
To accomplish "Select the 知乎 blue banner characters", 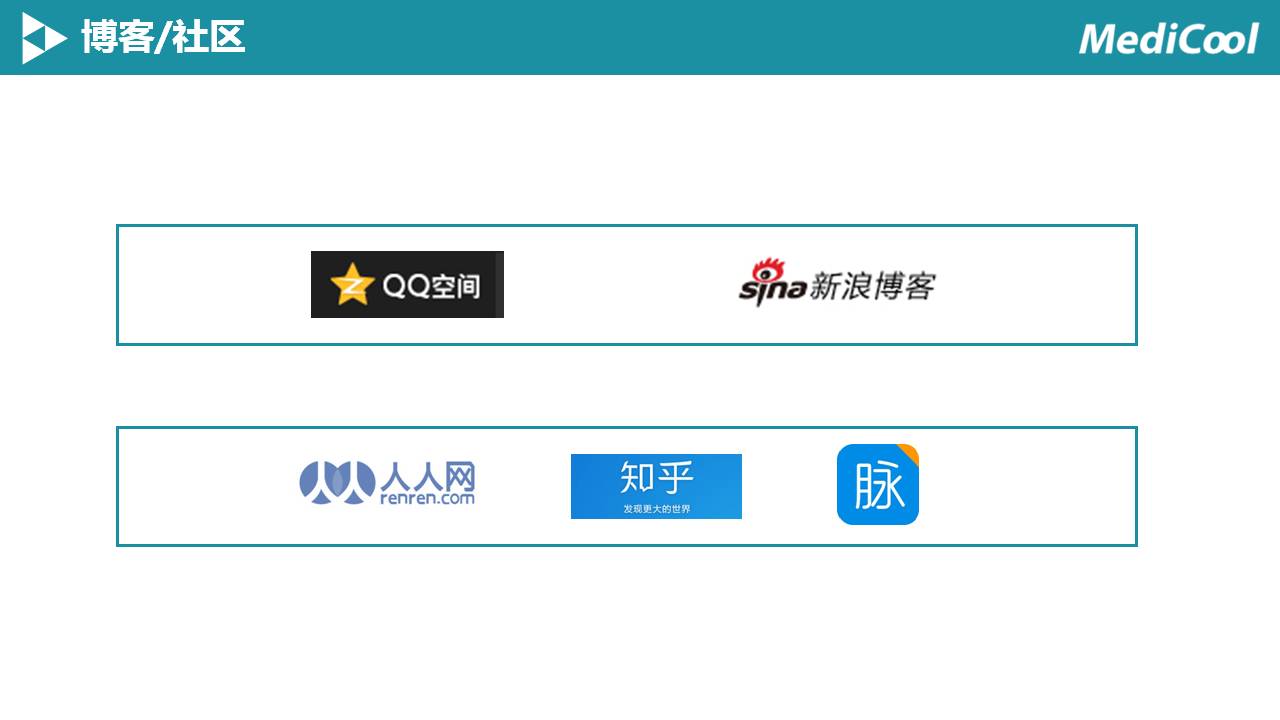I will coord(656,479).
